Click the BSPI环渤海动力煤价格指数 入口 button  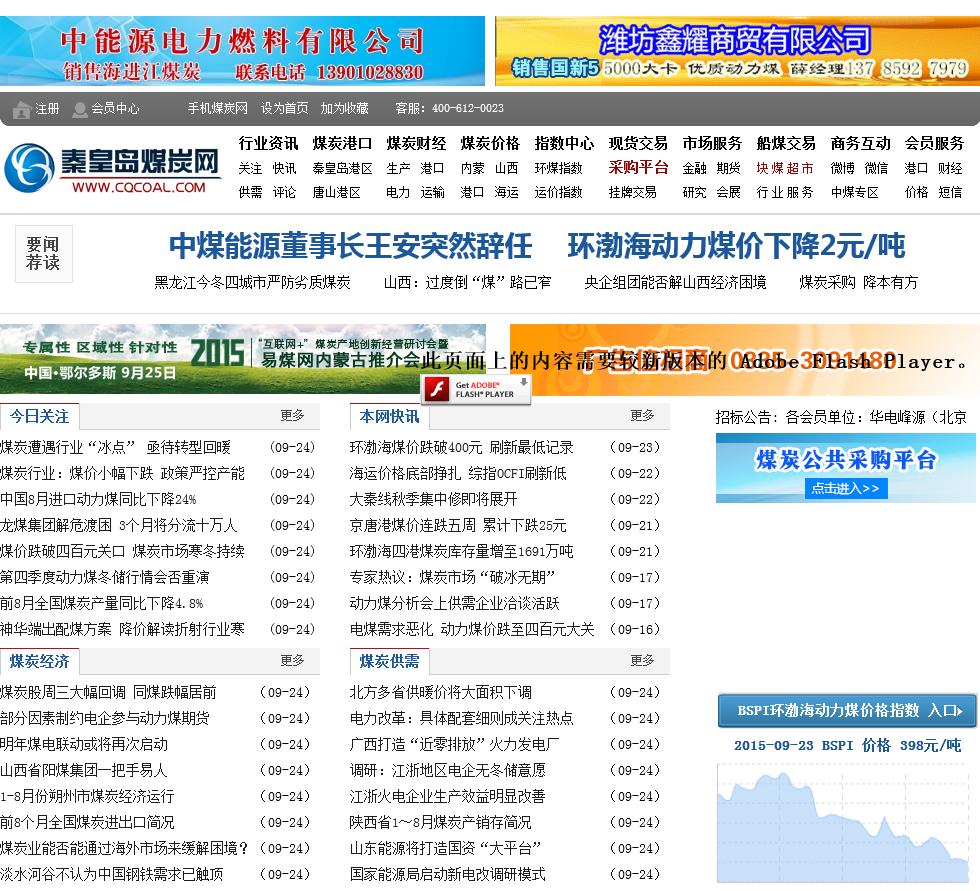pyautogui.click(x=847, y=711)
